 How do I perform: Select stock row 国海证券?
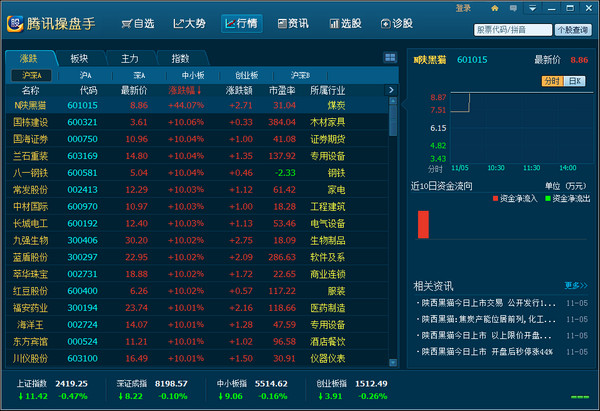point(197,139)
